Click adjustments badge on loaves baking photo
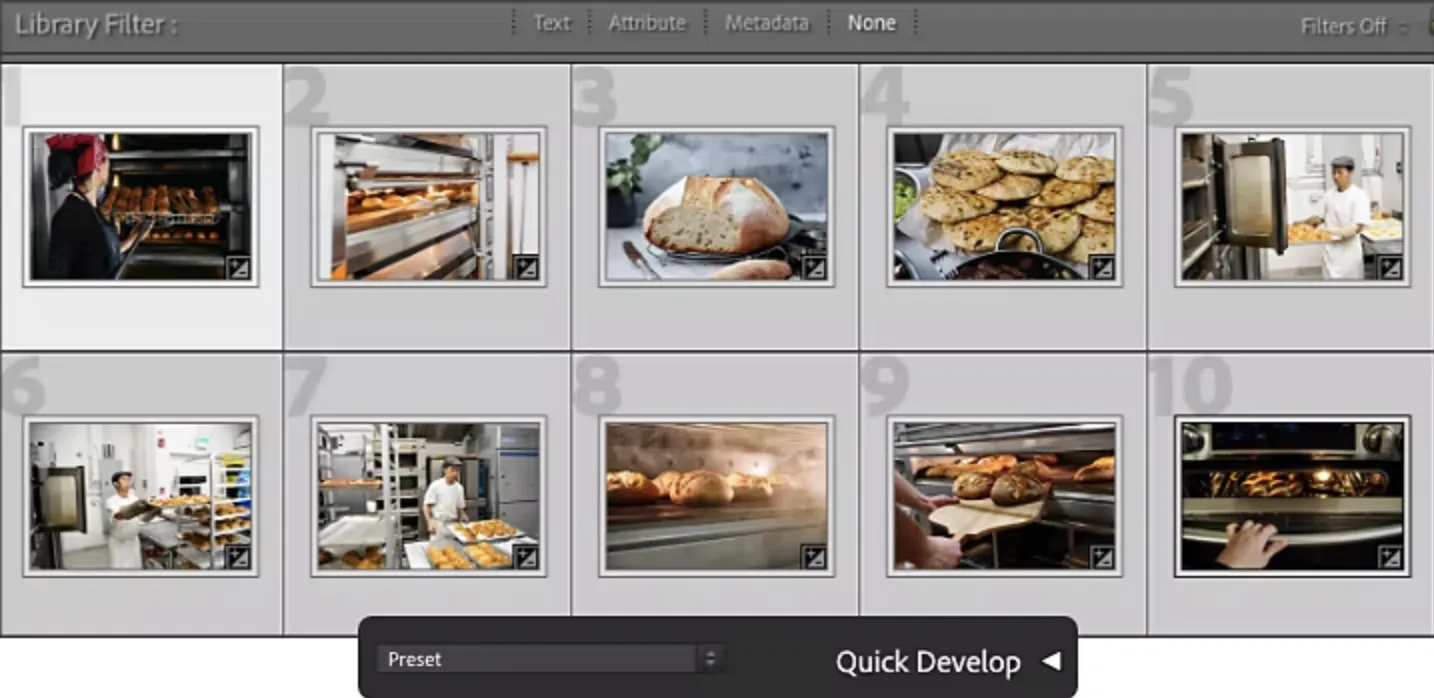This screenshot has height=698, width=1434. (814, 558)
